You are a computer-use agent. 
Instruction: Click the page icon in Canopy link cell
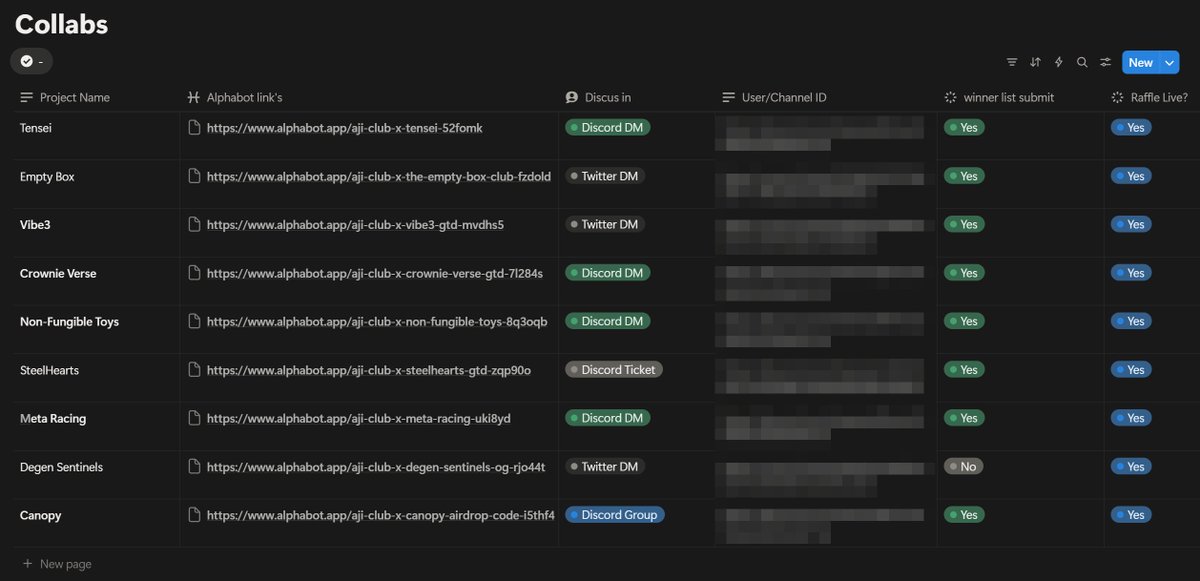[x=195, y=515]
